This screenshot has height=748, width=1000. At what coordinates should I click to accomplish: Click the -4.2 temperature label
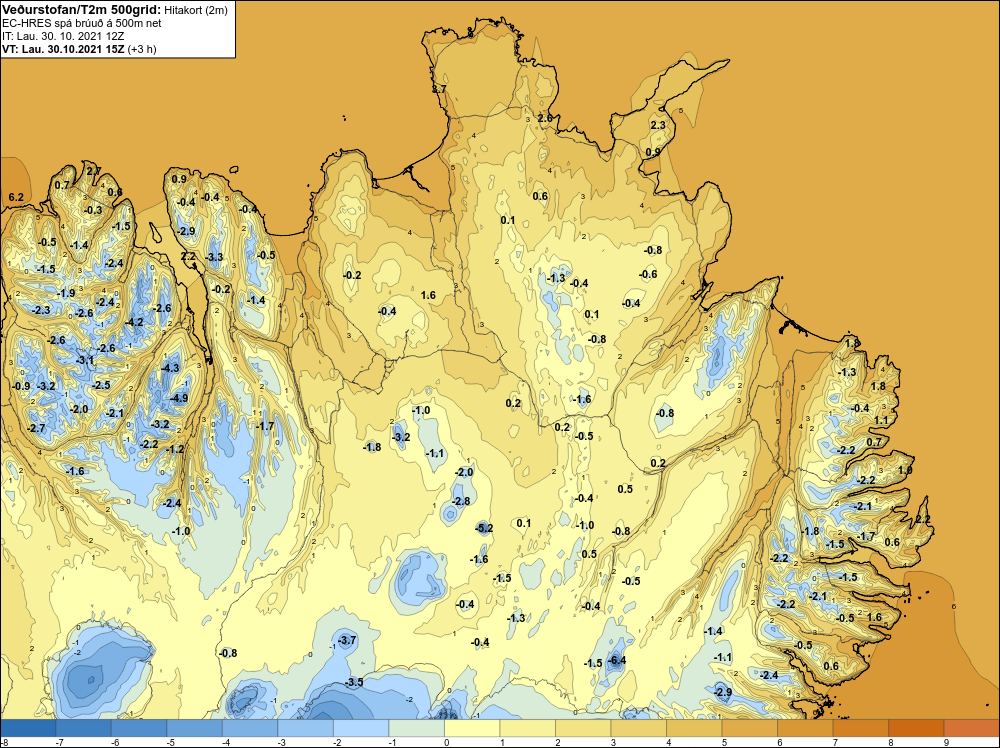coord(135,323)
